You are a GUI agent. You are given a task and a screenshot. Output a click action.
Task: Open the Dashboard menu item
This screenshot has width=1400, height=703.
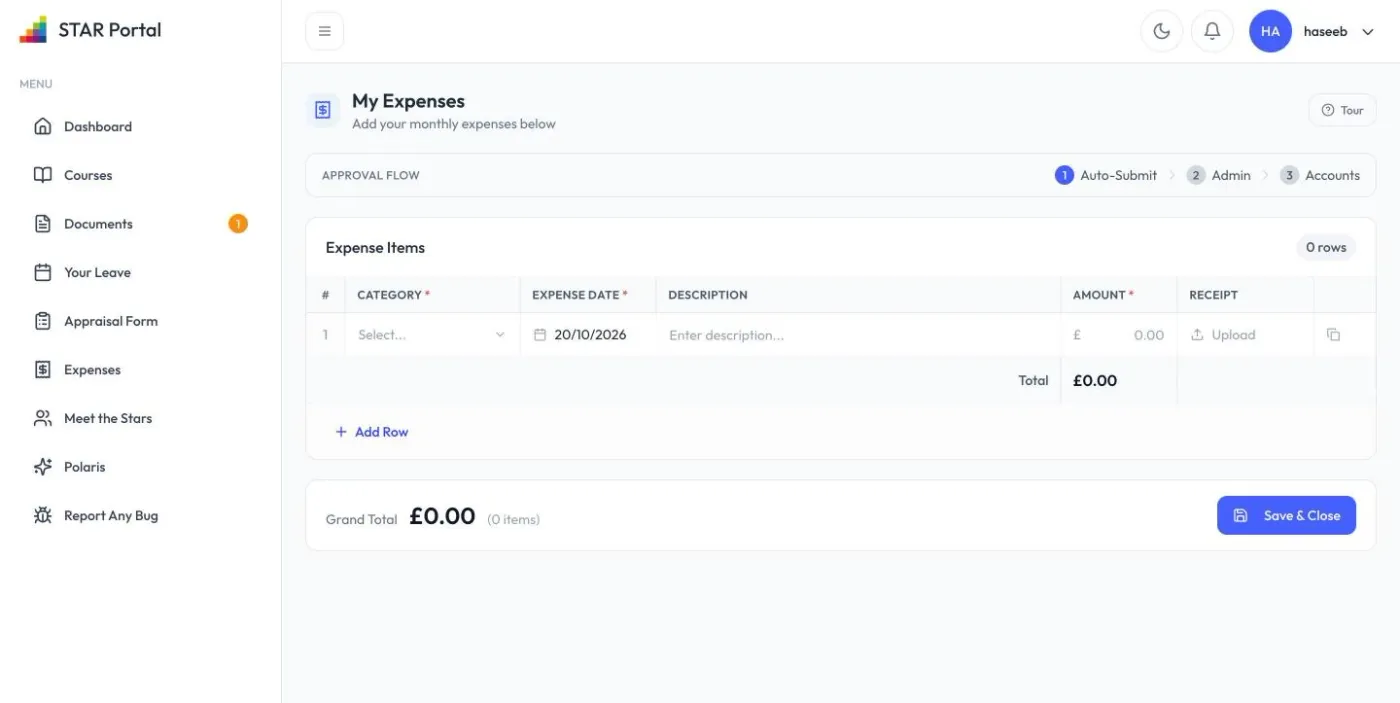140,126
